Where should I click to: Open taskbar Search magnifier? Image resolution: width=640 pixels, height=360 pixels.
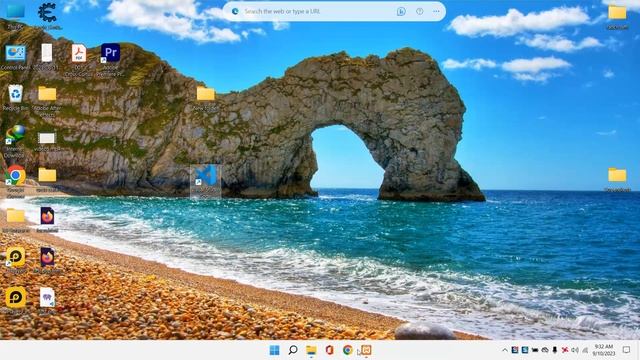(293, 350)
